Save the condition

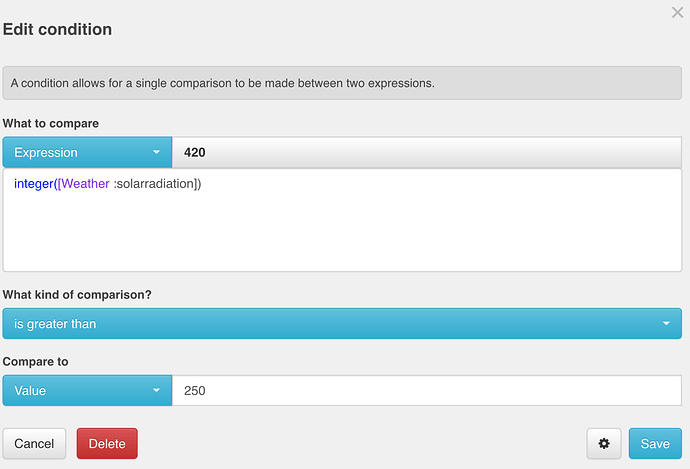click(x=655, y=443)
